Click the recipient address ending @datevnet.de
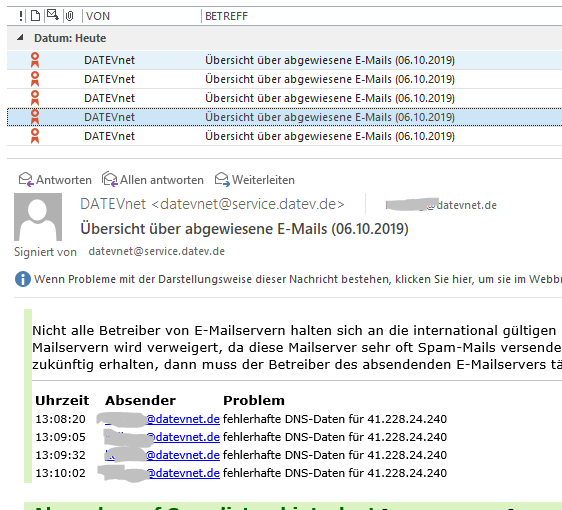 coord(441,205)
